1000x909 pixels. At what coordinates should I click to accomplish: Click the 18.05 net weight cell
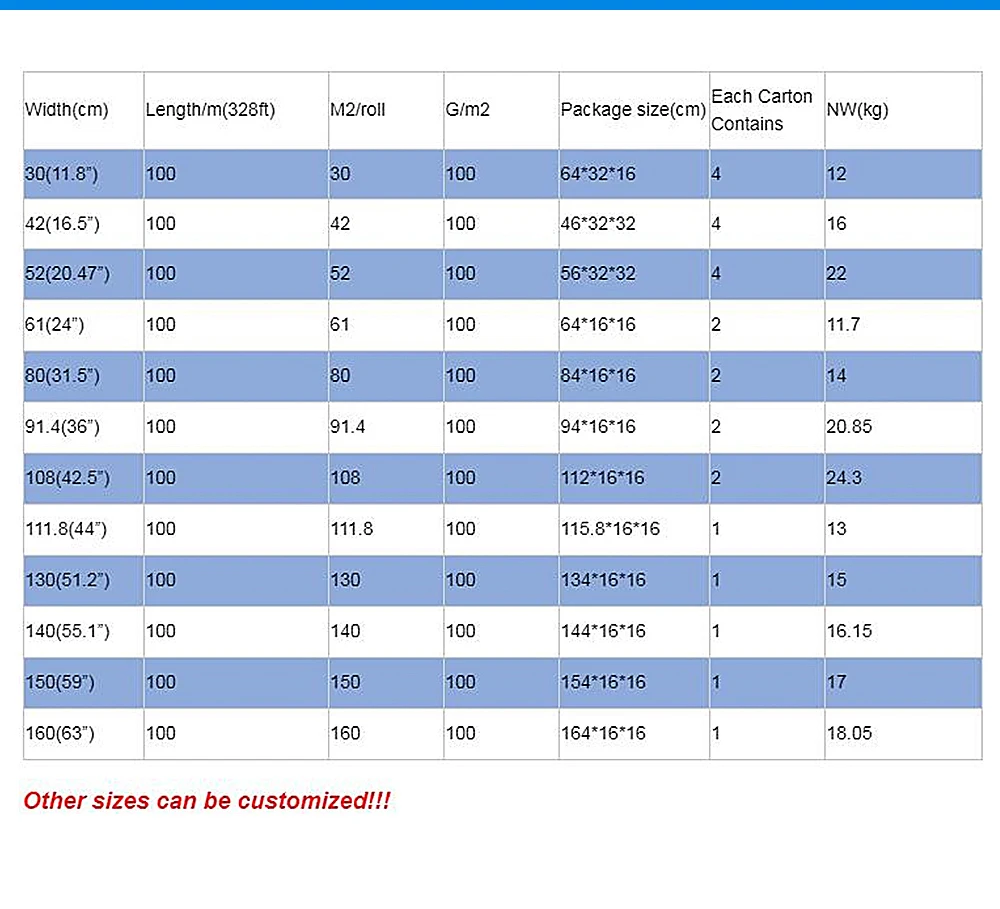(x=849, y=733)
